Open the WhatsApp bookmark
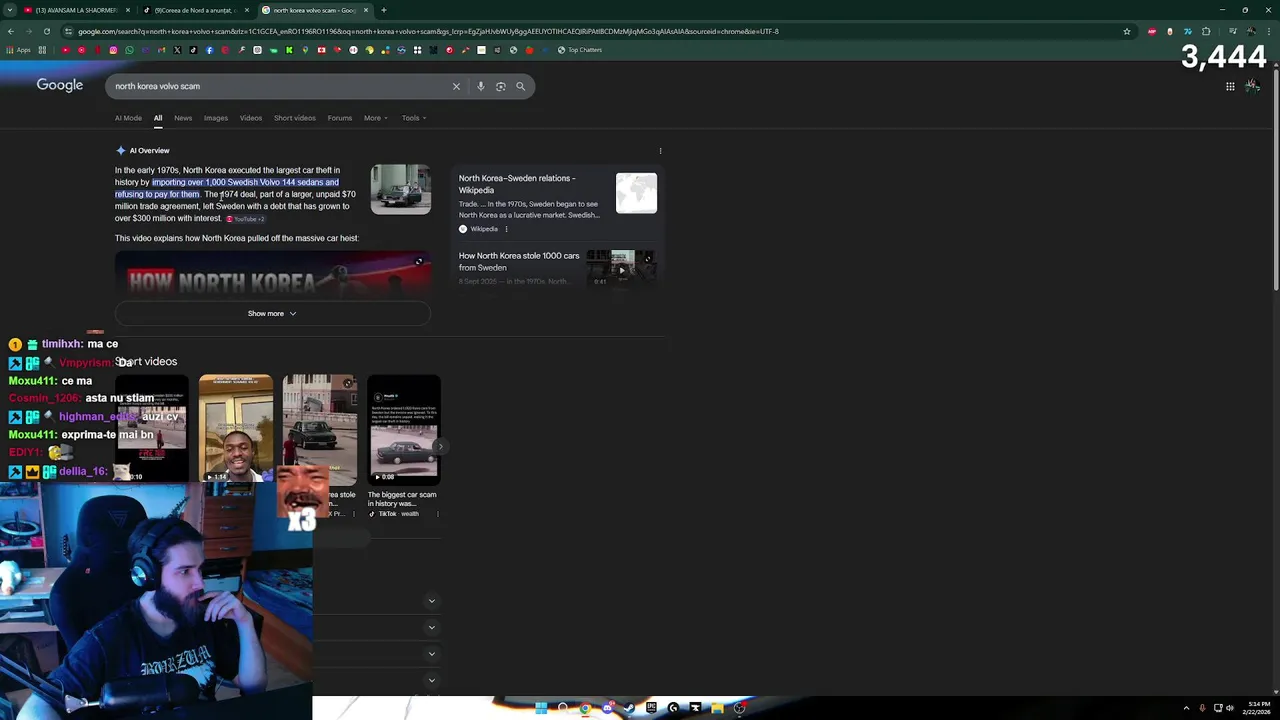 tap(129, 50)
